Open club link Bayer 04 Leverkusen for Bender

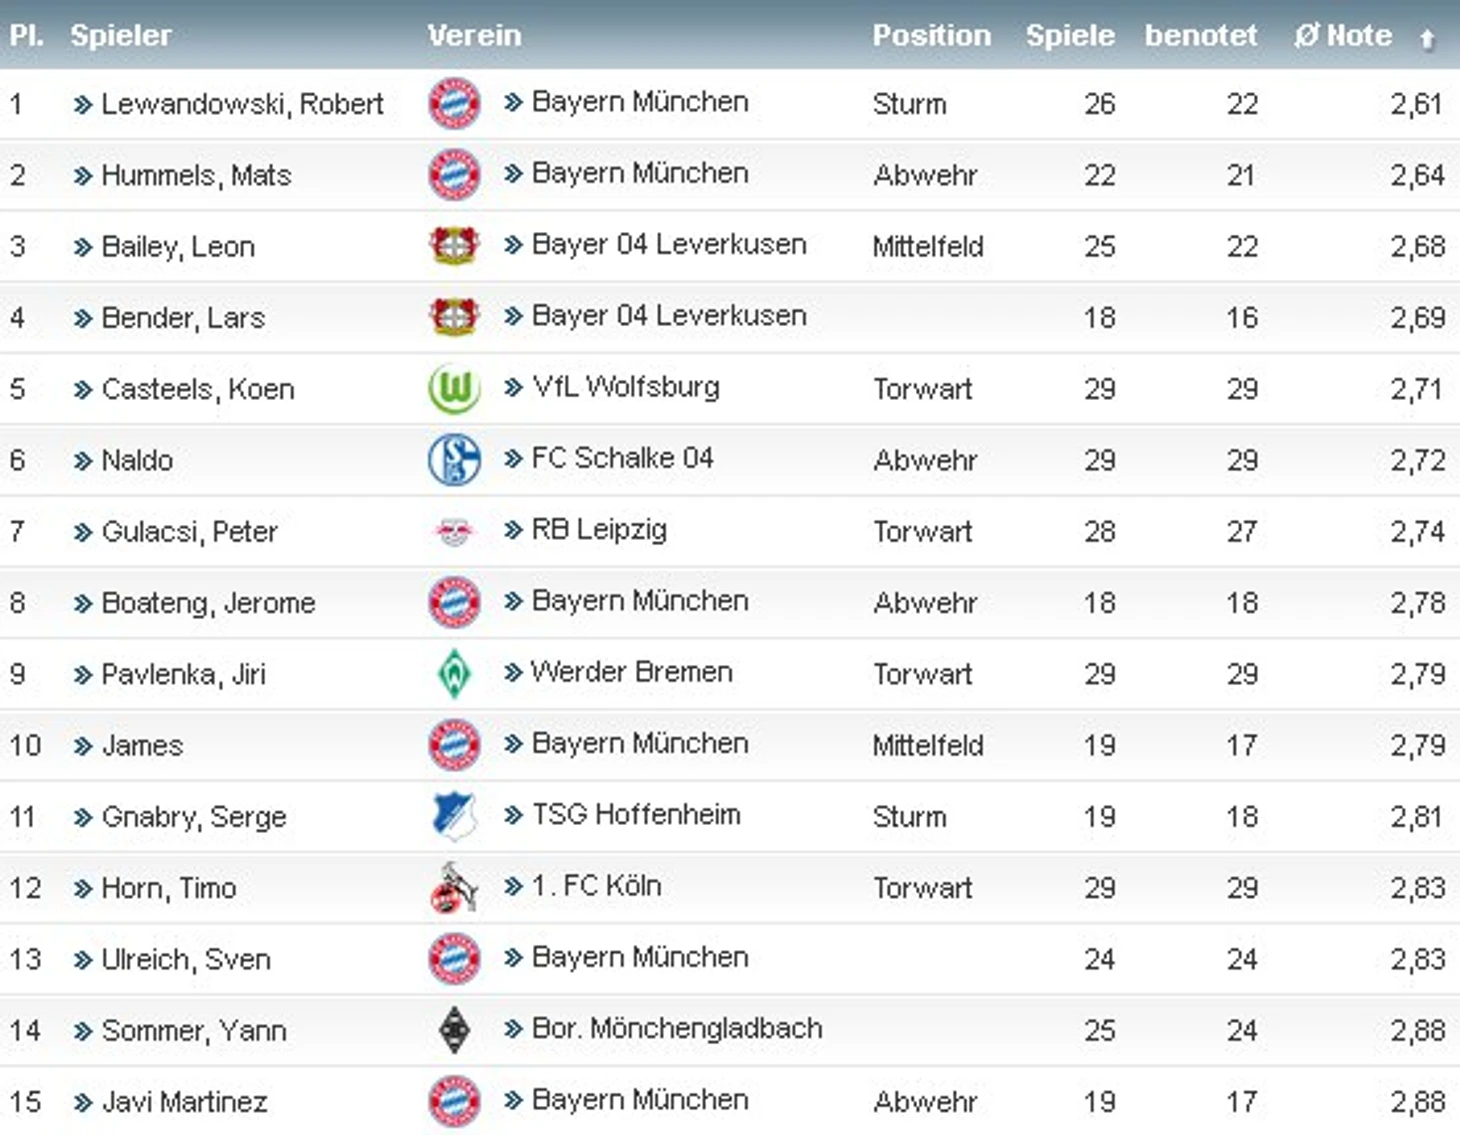669,316
